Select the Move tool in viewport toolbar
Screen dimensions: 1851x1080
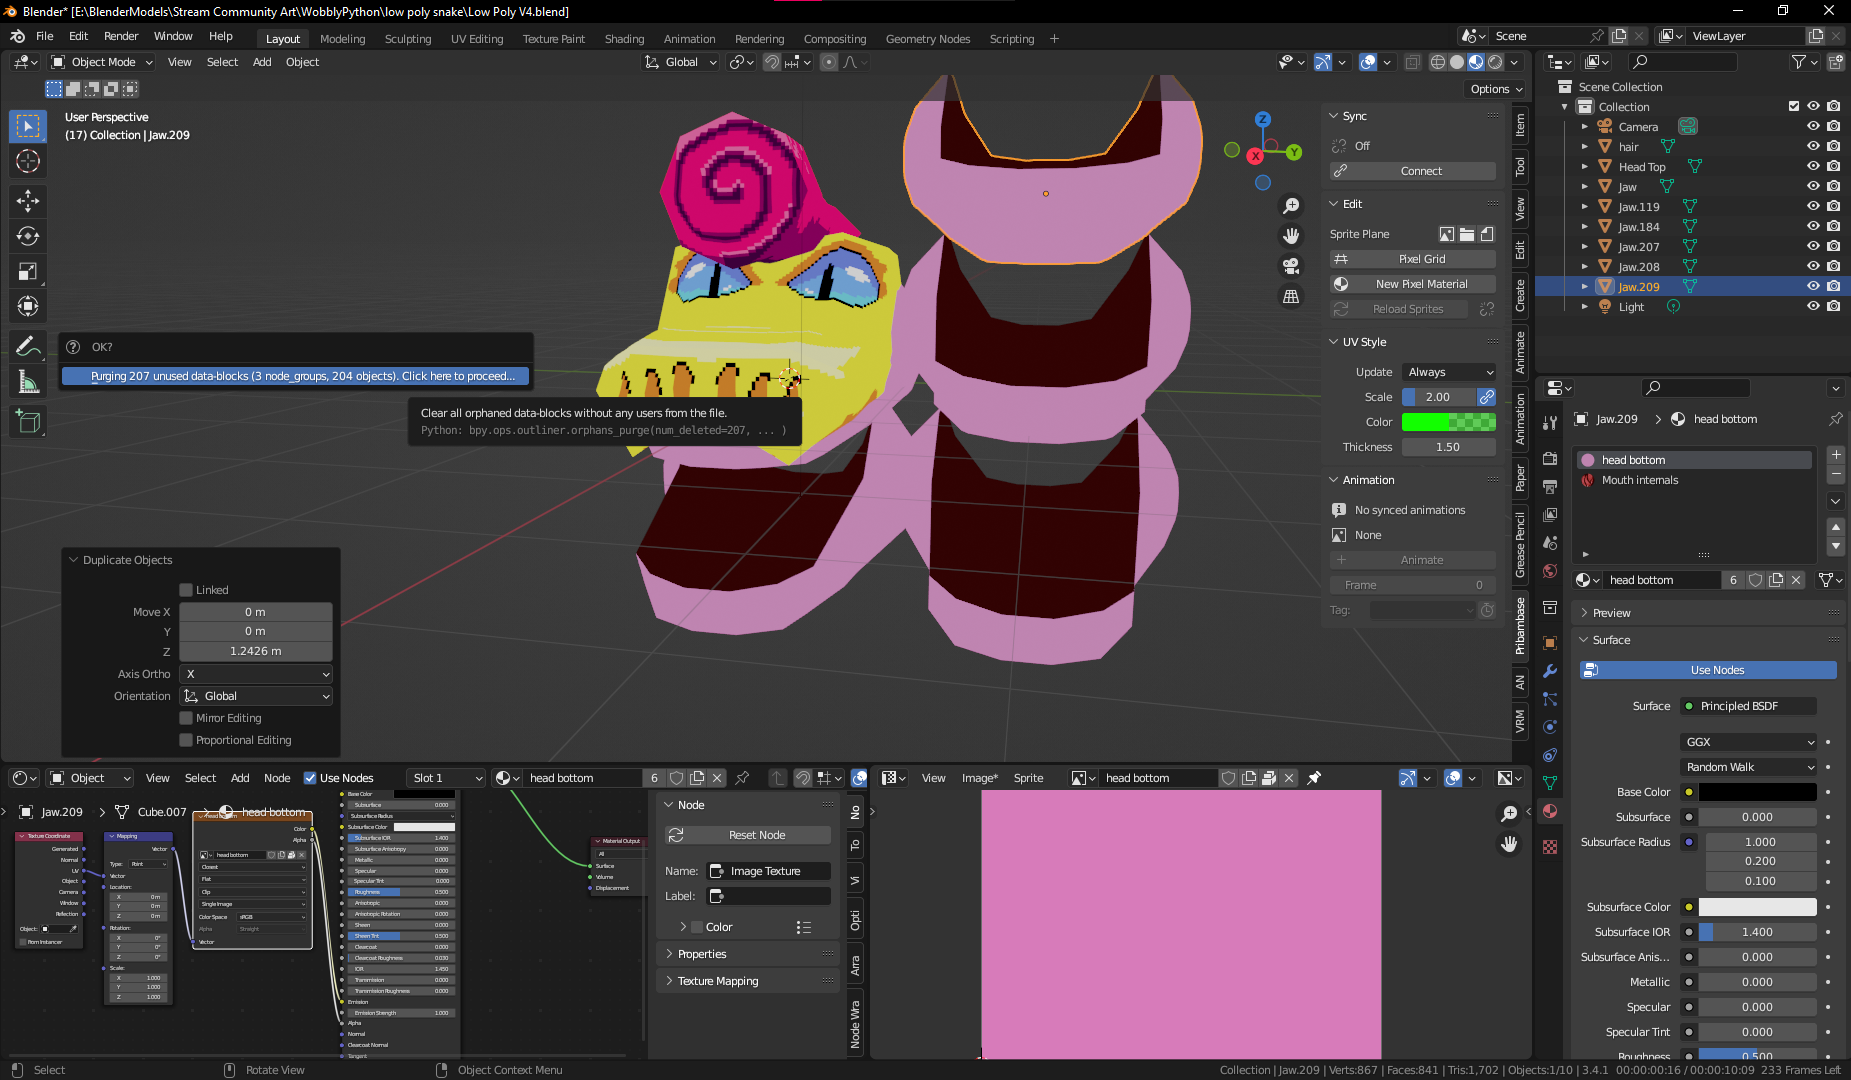pos(28,200)
